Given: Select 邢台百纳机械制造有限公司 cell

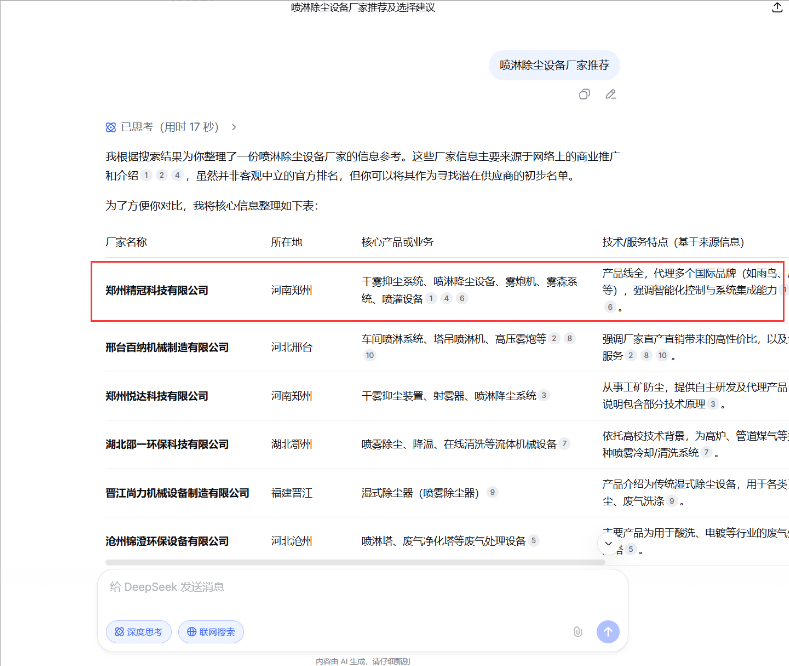Looking at the screenshot, I should [x=167, y=347].
